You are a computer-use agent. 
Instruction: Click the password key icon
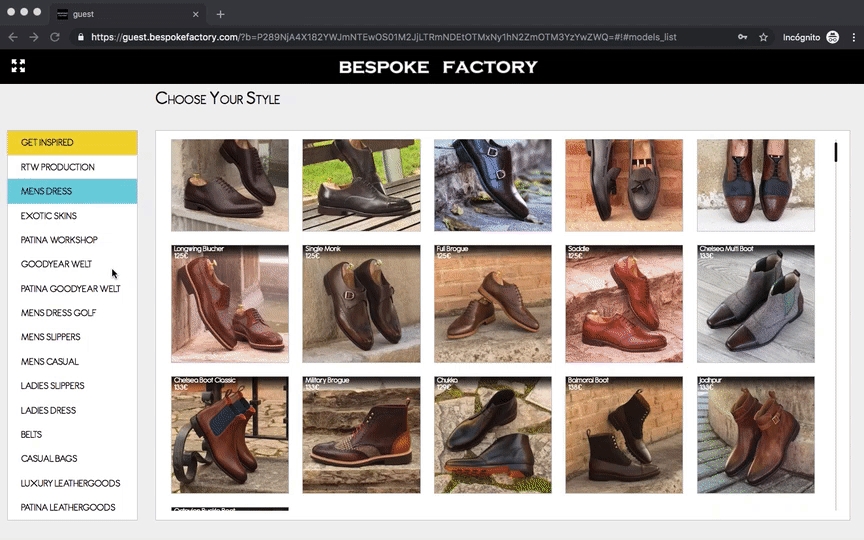click(x=742, y=37)
